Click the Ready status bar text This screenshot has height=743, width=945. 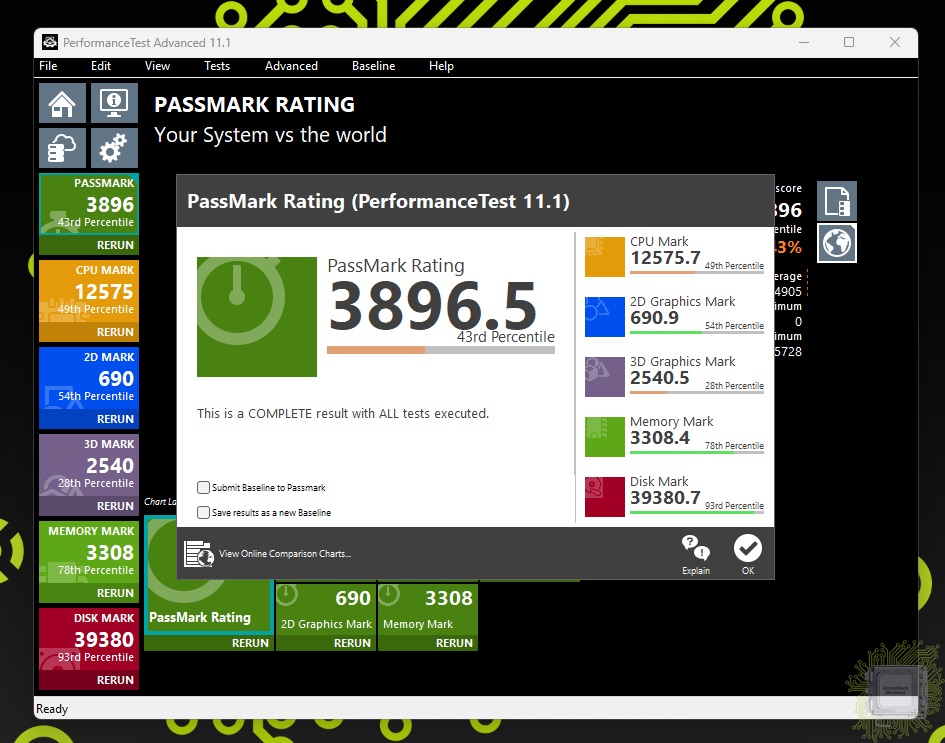52,709
